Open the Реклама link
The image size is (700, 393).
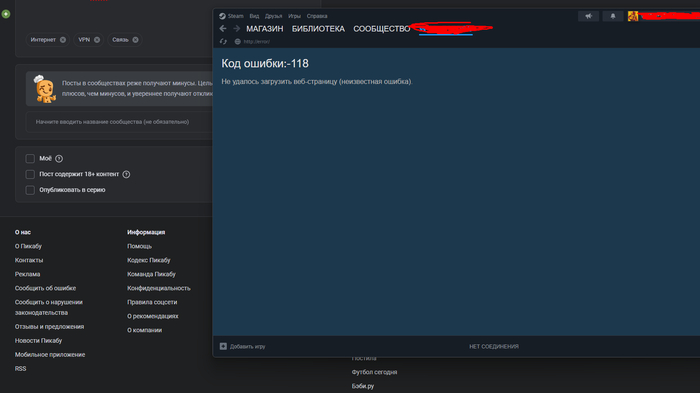pos(27,274)
